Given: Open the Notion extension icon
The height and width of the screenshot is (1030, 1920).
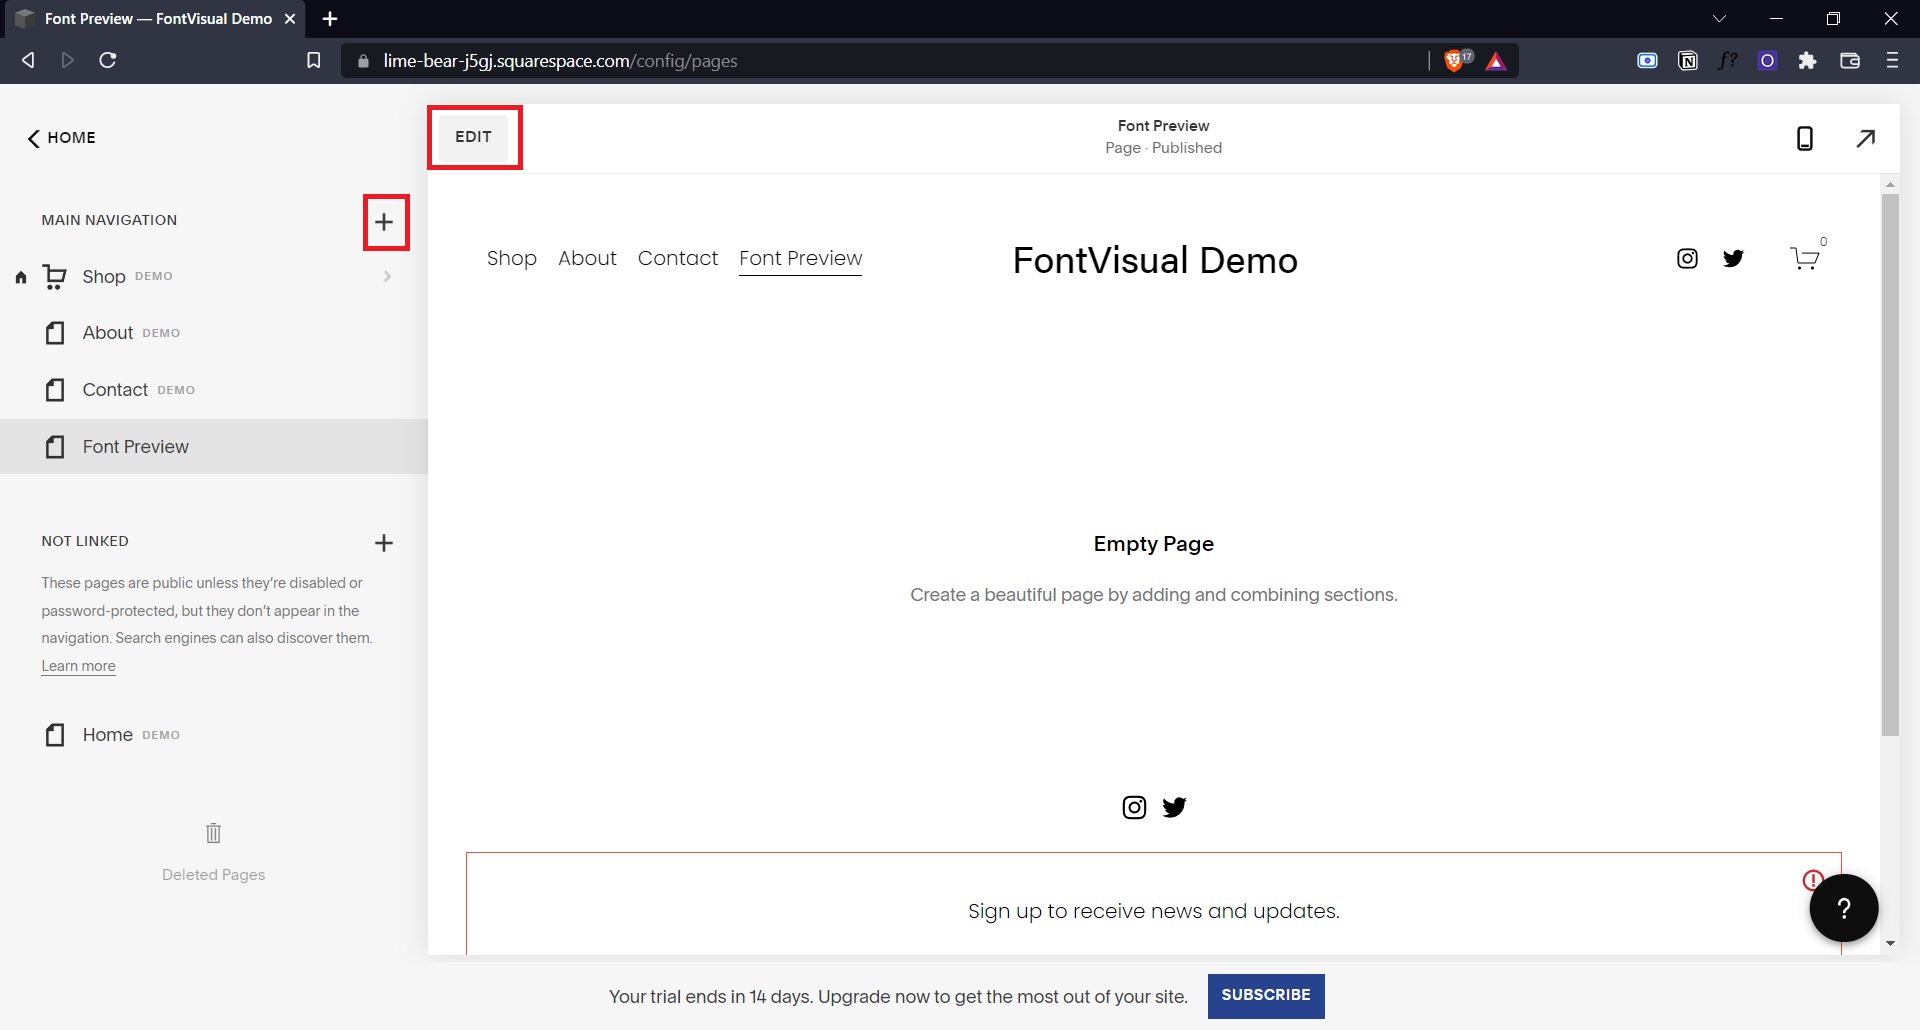Looking at the screenshot, I should [1688, 61].
